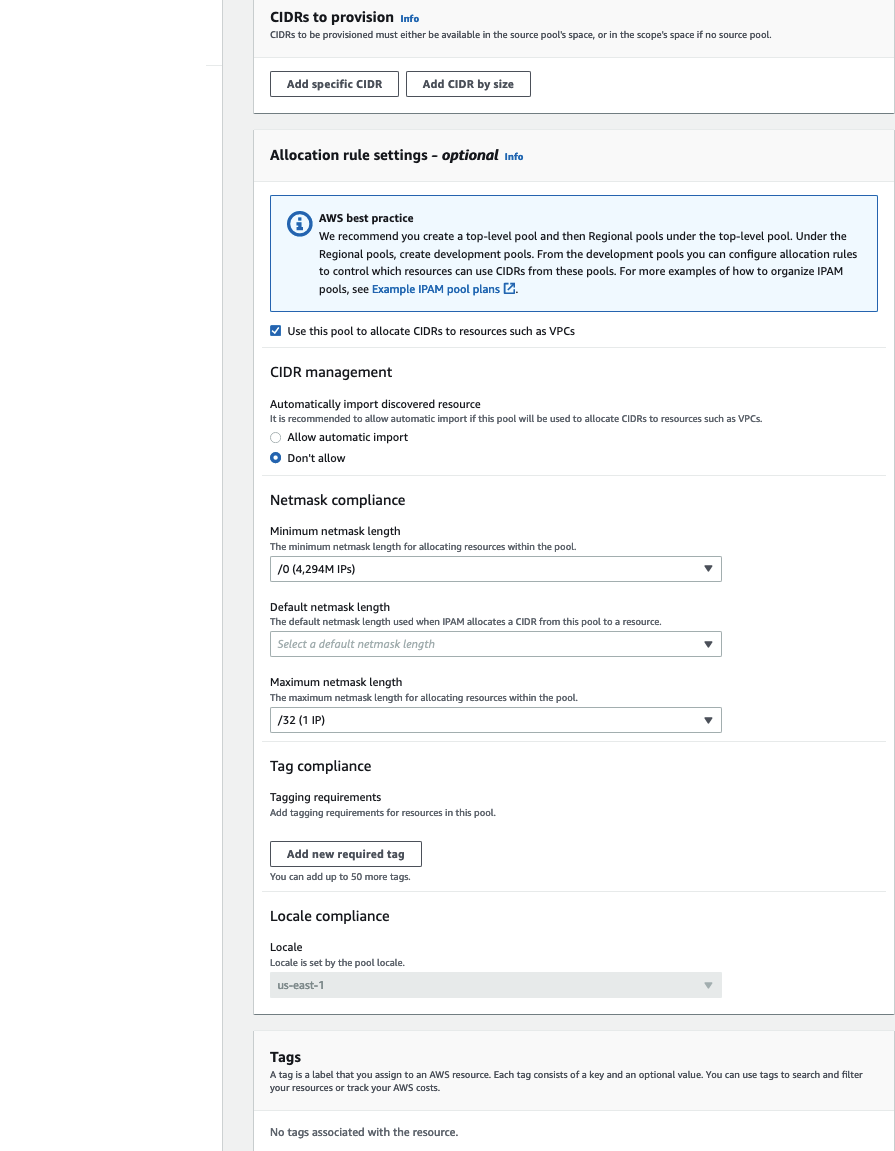Click the info circle in AWS best practice banner

click(x=299, y=223)
